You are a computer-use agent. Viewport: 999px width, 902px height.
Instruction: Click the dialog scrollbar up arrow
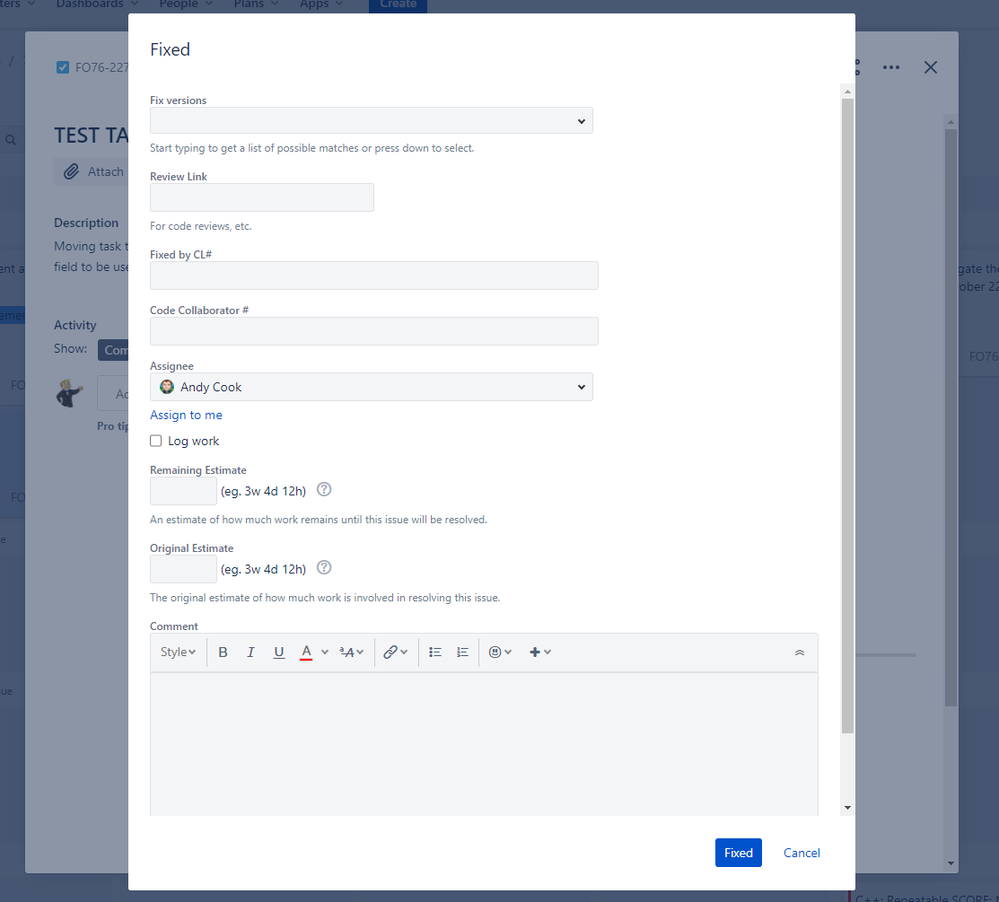coord(847,92)
